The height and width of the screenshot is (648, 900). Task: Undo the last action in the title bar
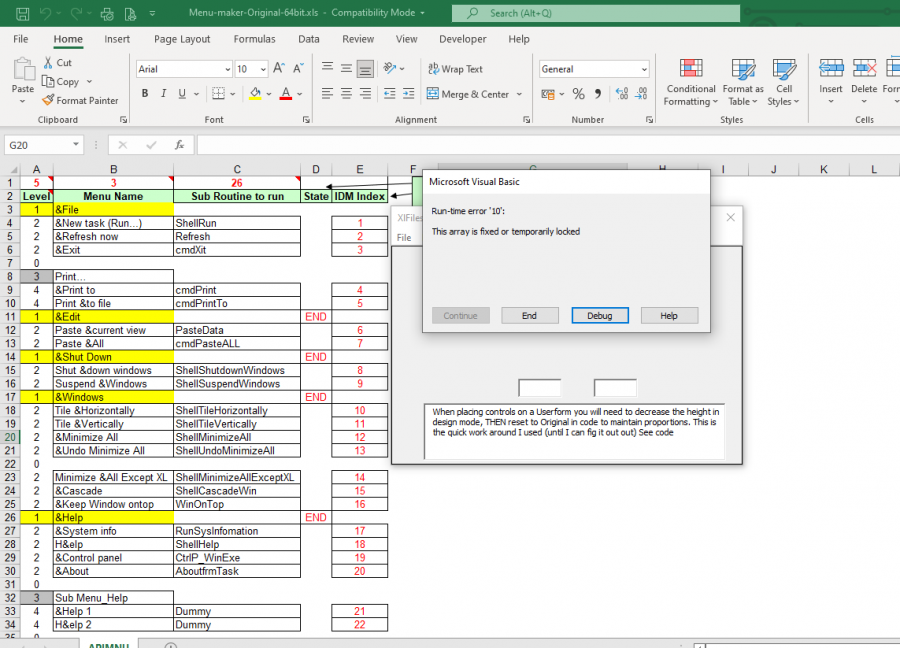[45, 13]
